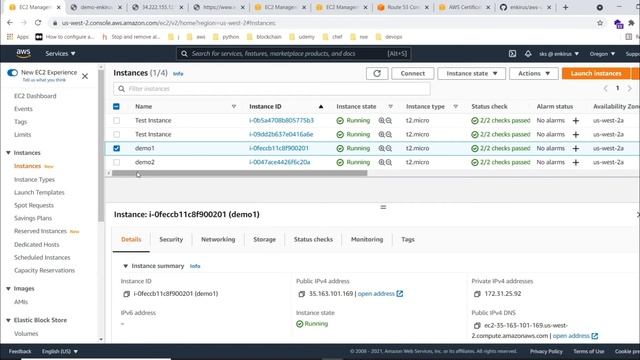Viewport: 640px width, 360px height.
Task: Switch to the Tags tab
Action: [408, 240]
